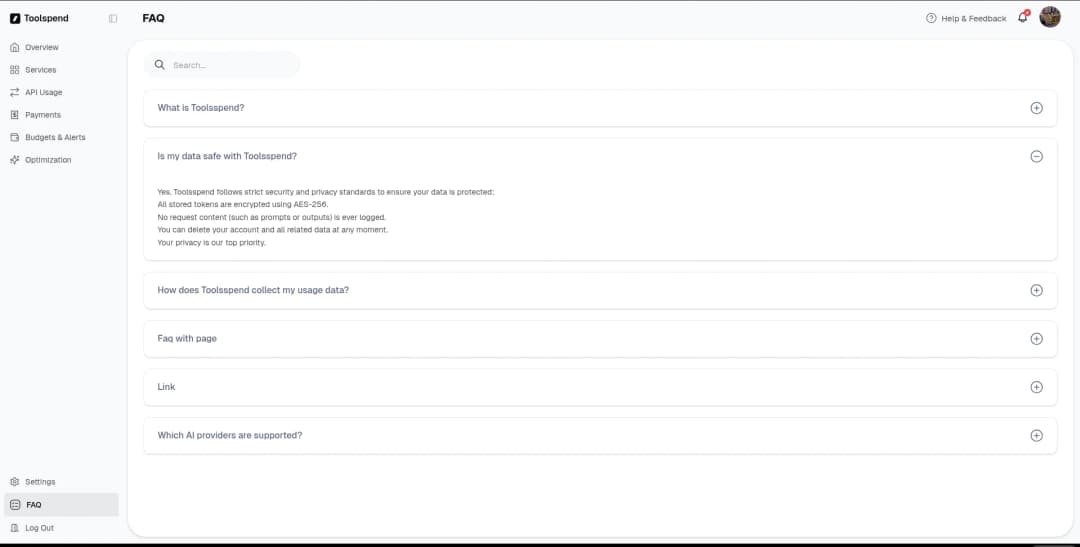Click the 'Faq with page' question title
1080x547 pixels.
187,339
